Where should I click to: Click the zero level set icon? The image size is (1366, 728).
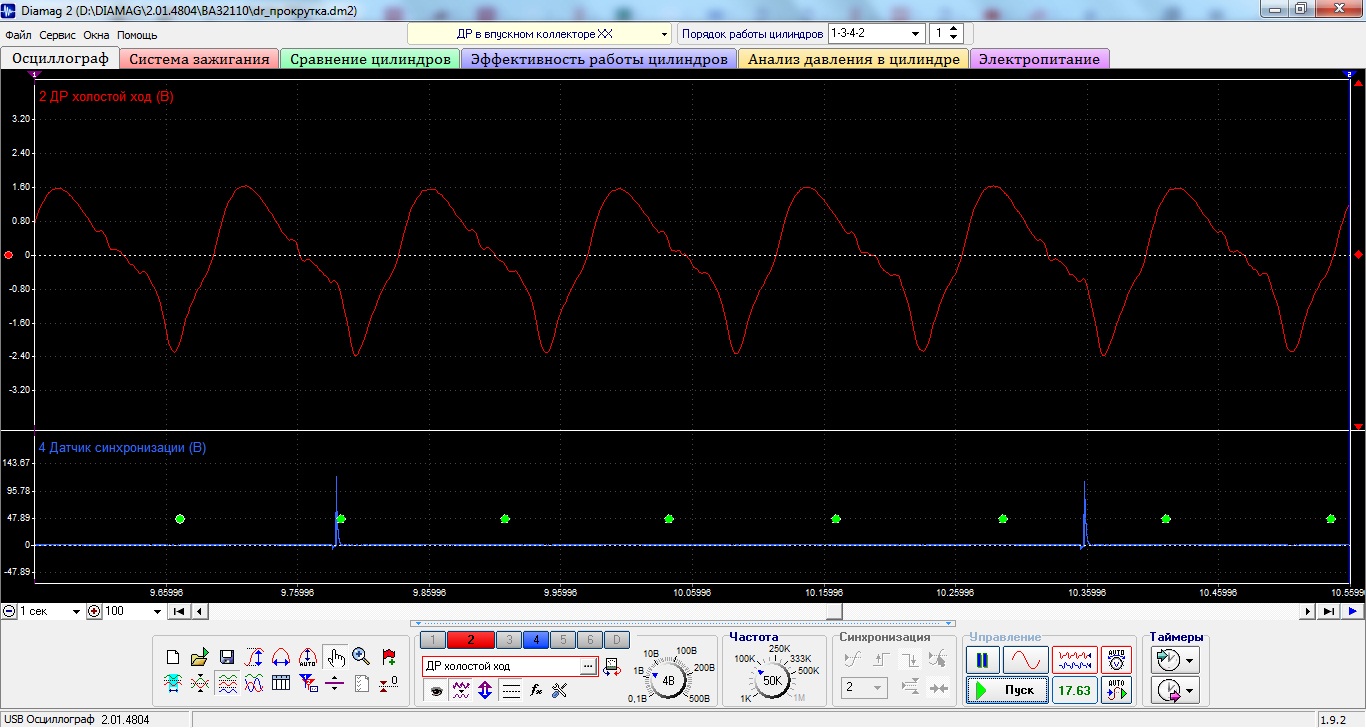[x=389, y=684]
